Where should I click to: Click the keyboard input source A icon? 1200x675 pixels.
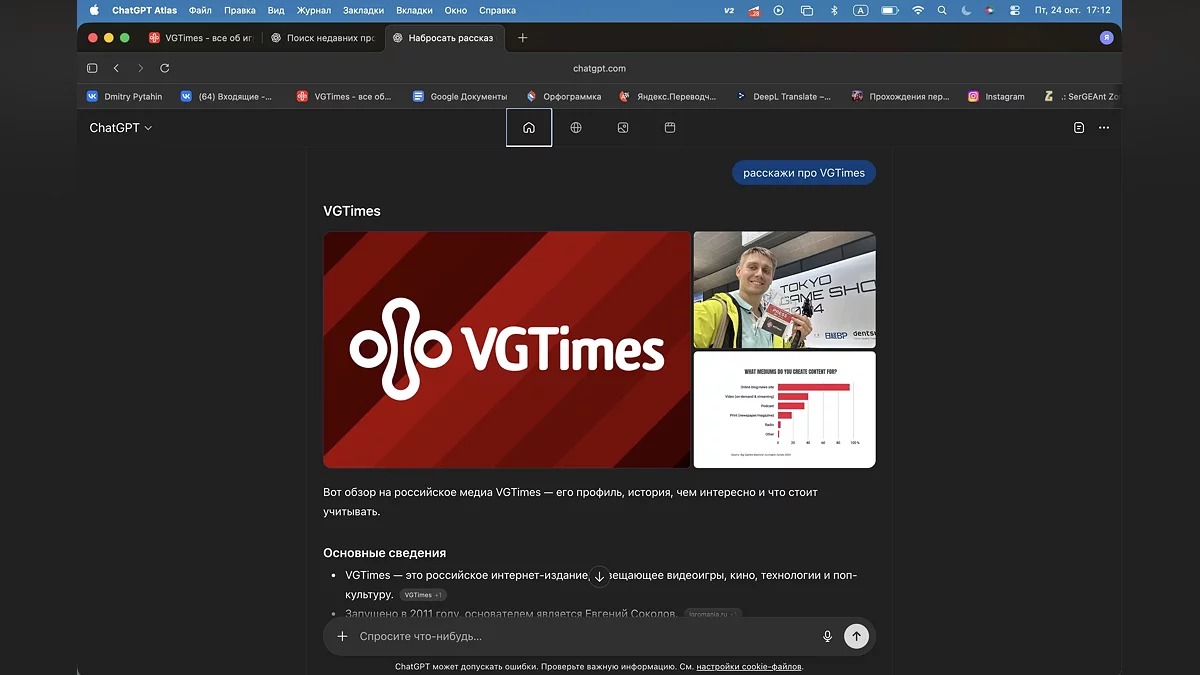(861, 10)
